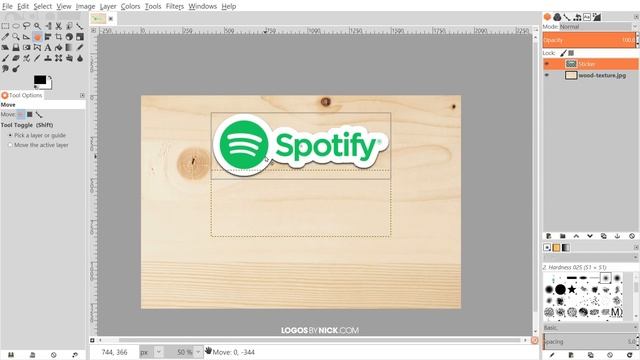Hide the Sticker layer

[x=547, y=64]
